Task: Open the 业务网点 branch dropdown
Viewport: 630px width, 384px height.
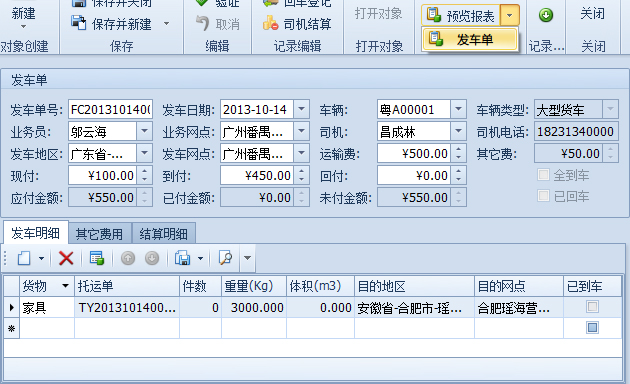Action: 301,131
